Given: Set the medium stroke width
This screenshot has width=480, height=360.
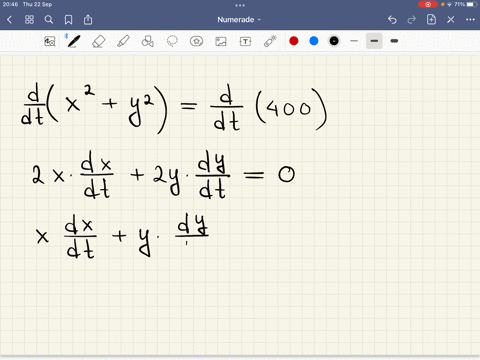Looking at the screenshot, I should click(374, 41).
